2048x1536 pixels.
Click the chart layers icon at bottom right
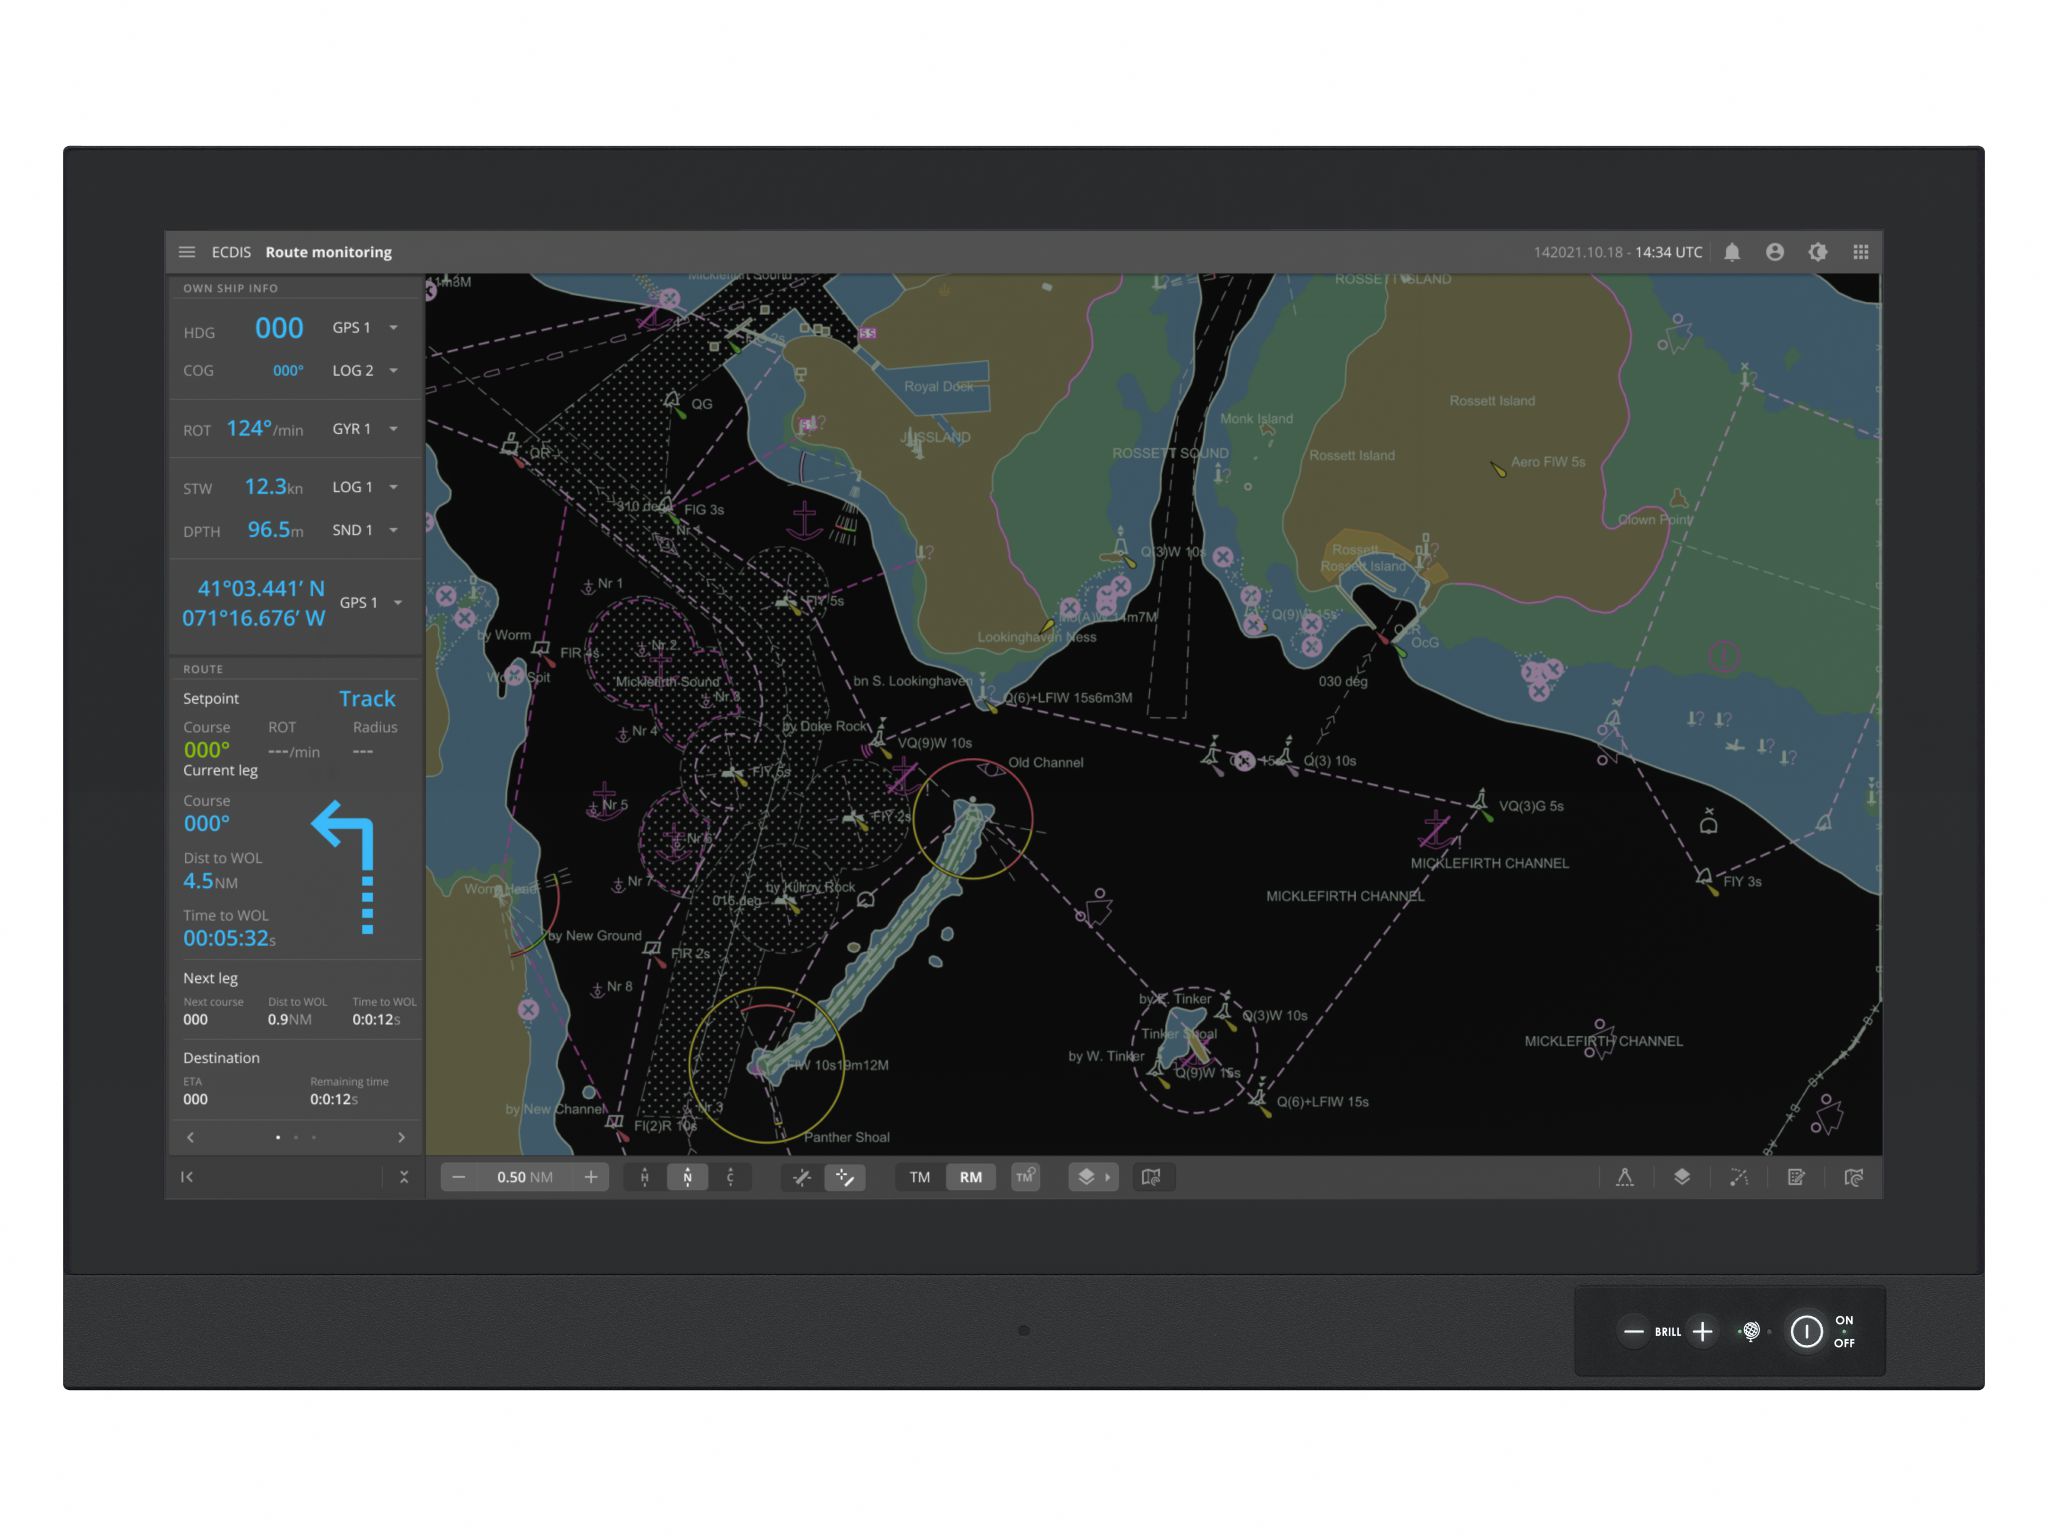pyautogui.click(x=1682, y=1177)
